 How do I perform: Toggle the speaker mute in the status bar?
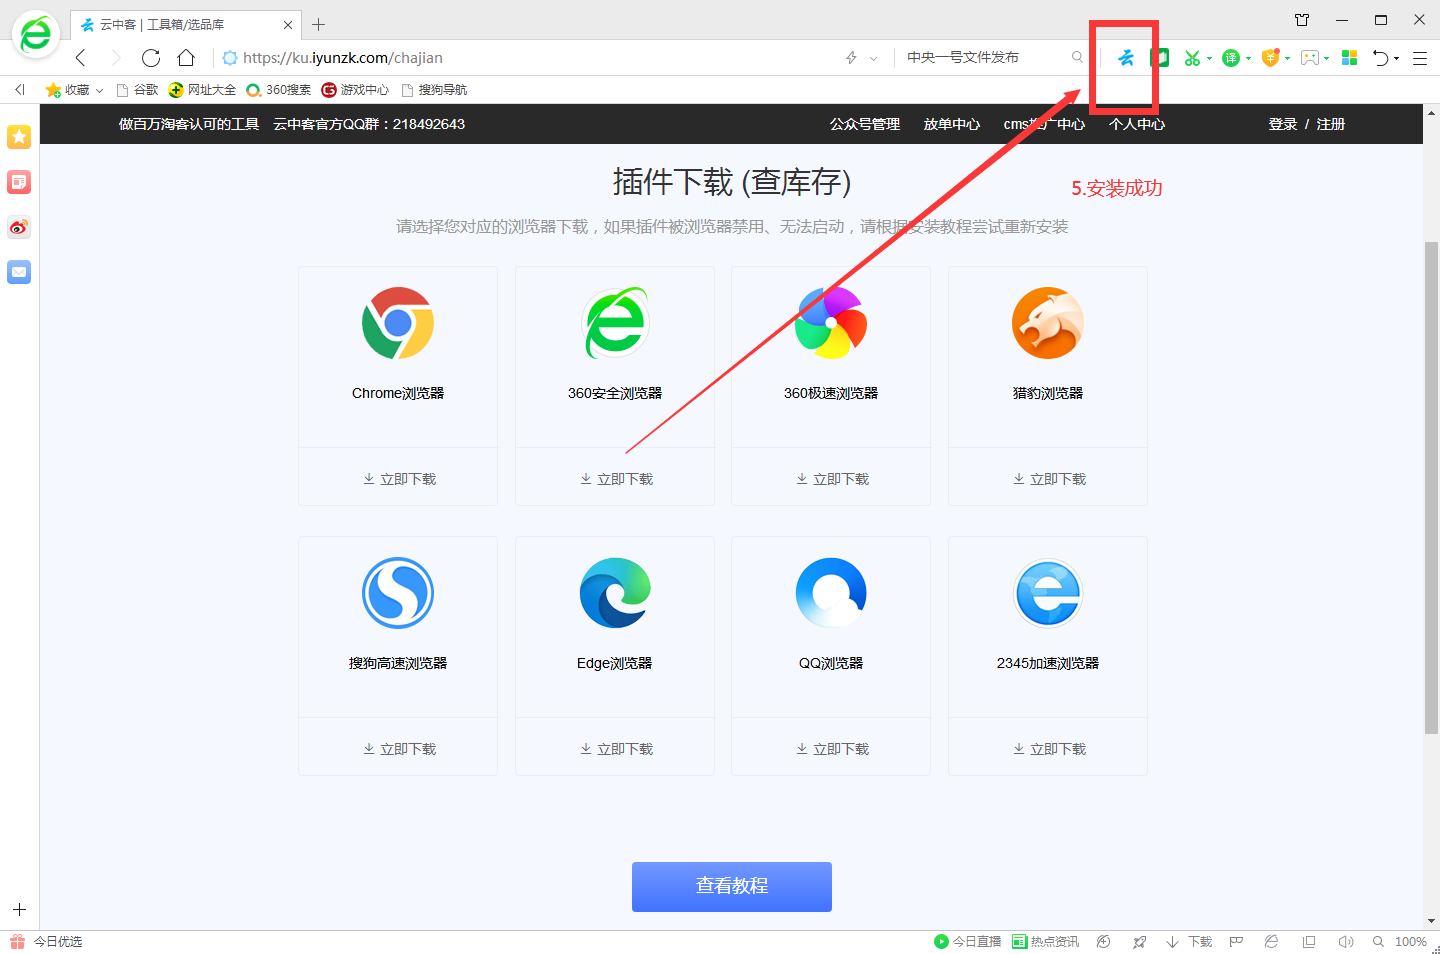pyautogui.click(x=1345, y=941)
